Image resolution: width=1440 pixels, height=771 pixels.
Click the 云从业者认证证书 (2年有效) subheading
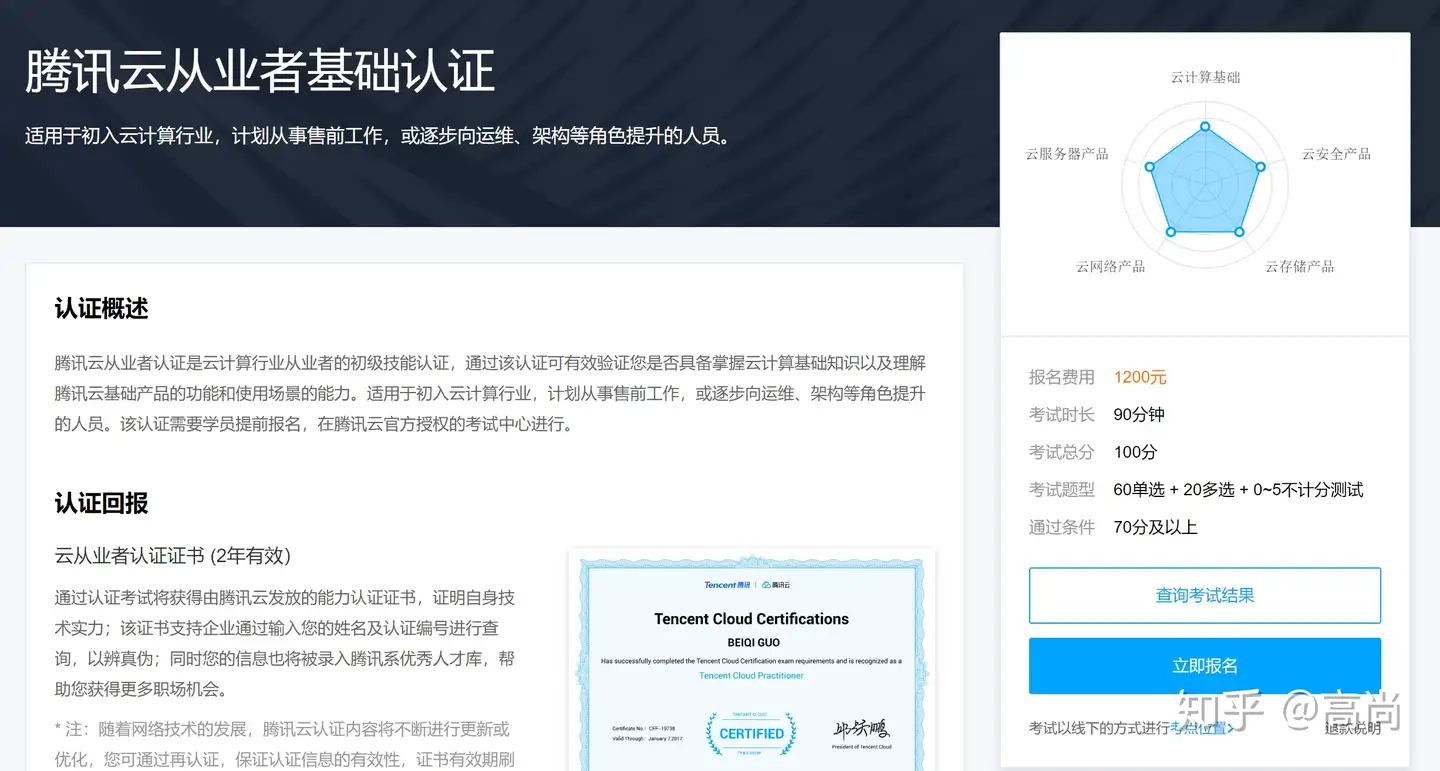pos(173,556)
